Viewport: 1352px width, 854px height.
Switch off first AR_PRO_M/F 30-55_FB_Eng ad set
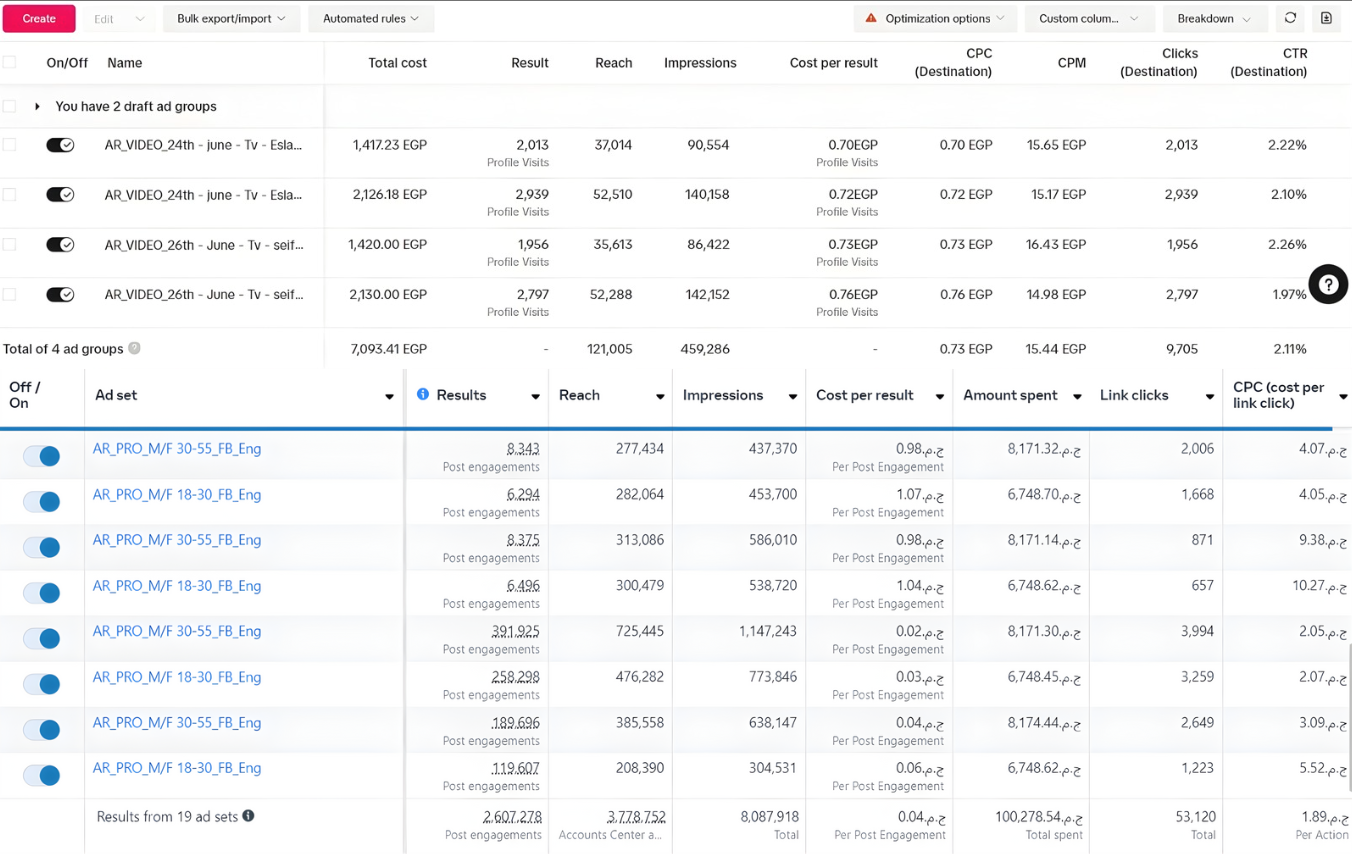pyautogui.click(x=42, y=456)
